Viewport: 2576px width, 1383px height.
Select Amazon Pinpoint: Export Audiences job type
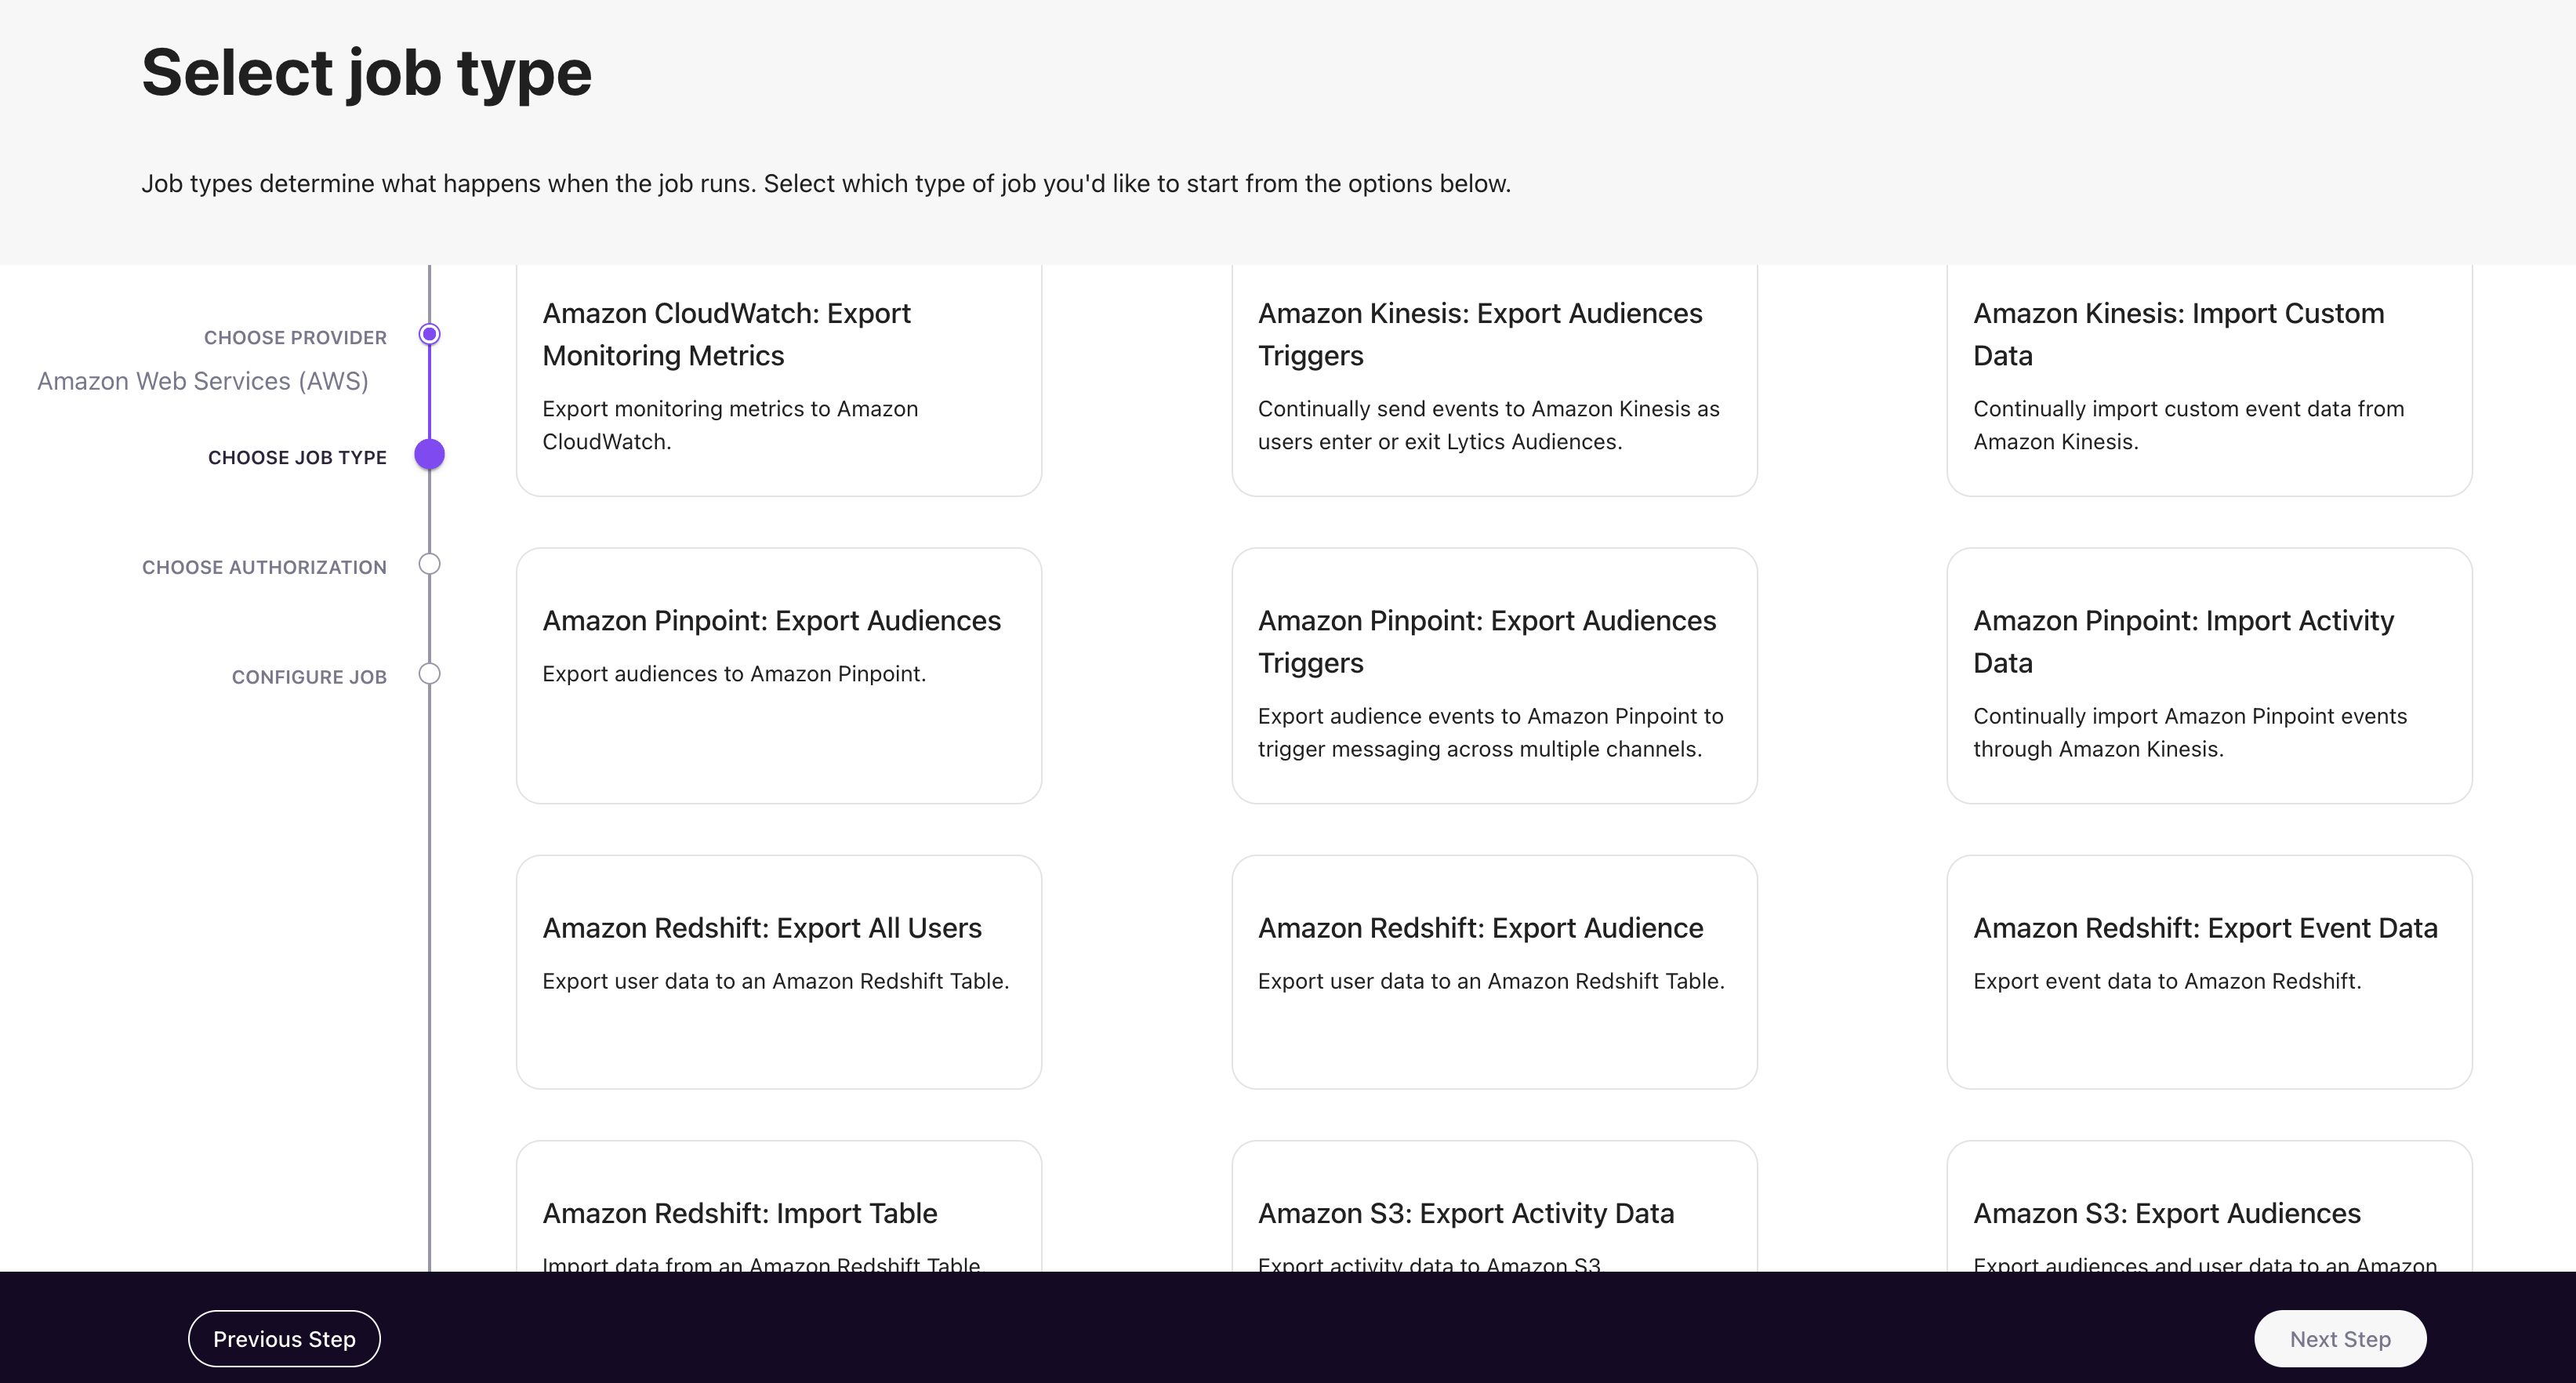(x=779, y=675)
